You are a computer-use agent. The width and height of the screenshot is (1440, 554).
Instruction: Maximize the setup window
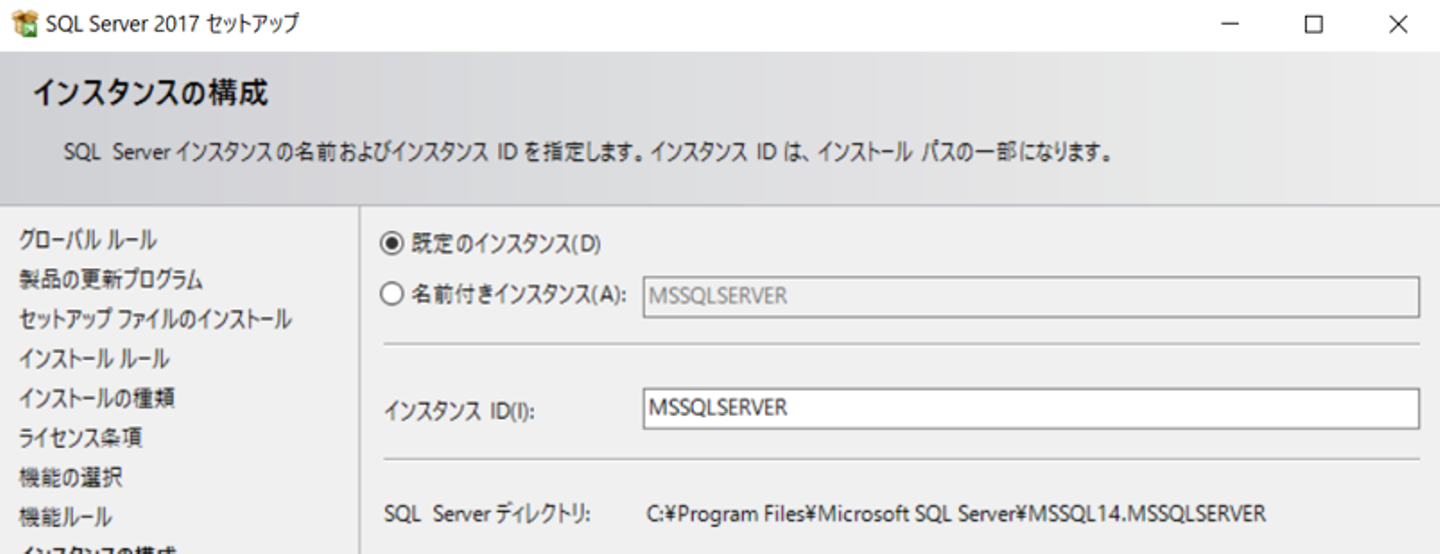click(1314, 25)
